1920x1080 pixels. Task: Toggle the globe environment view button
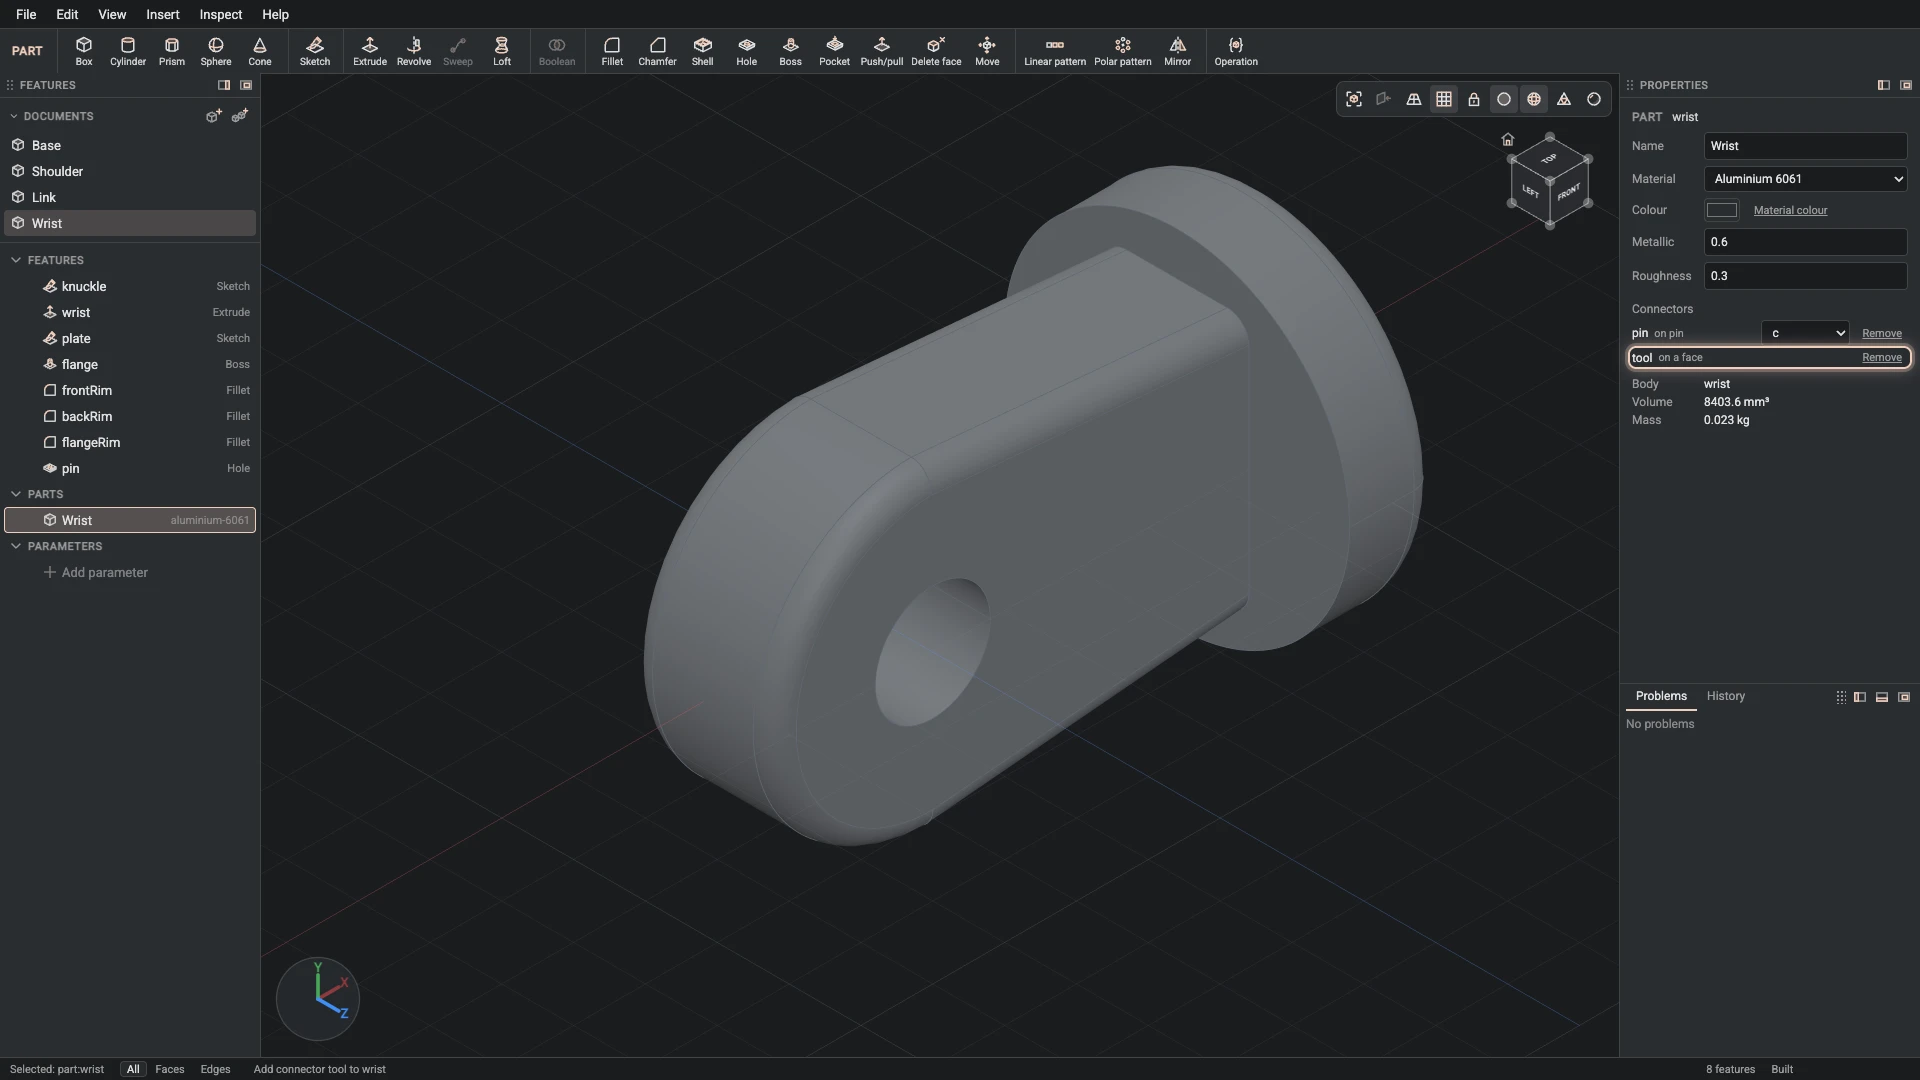point(1534,99)
